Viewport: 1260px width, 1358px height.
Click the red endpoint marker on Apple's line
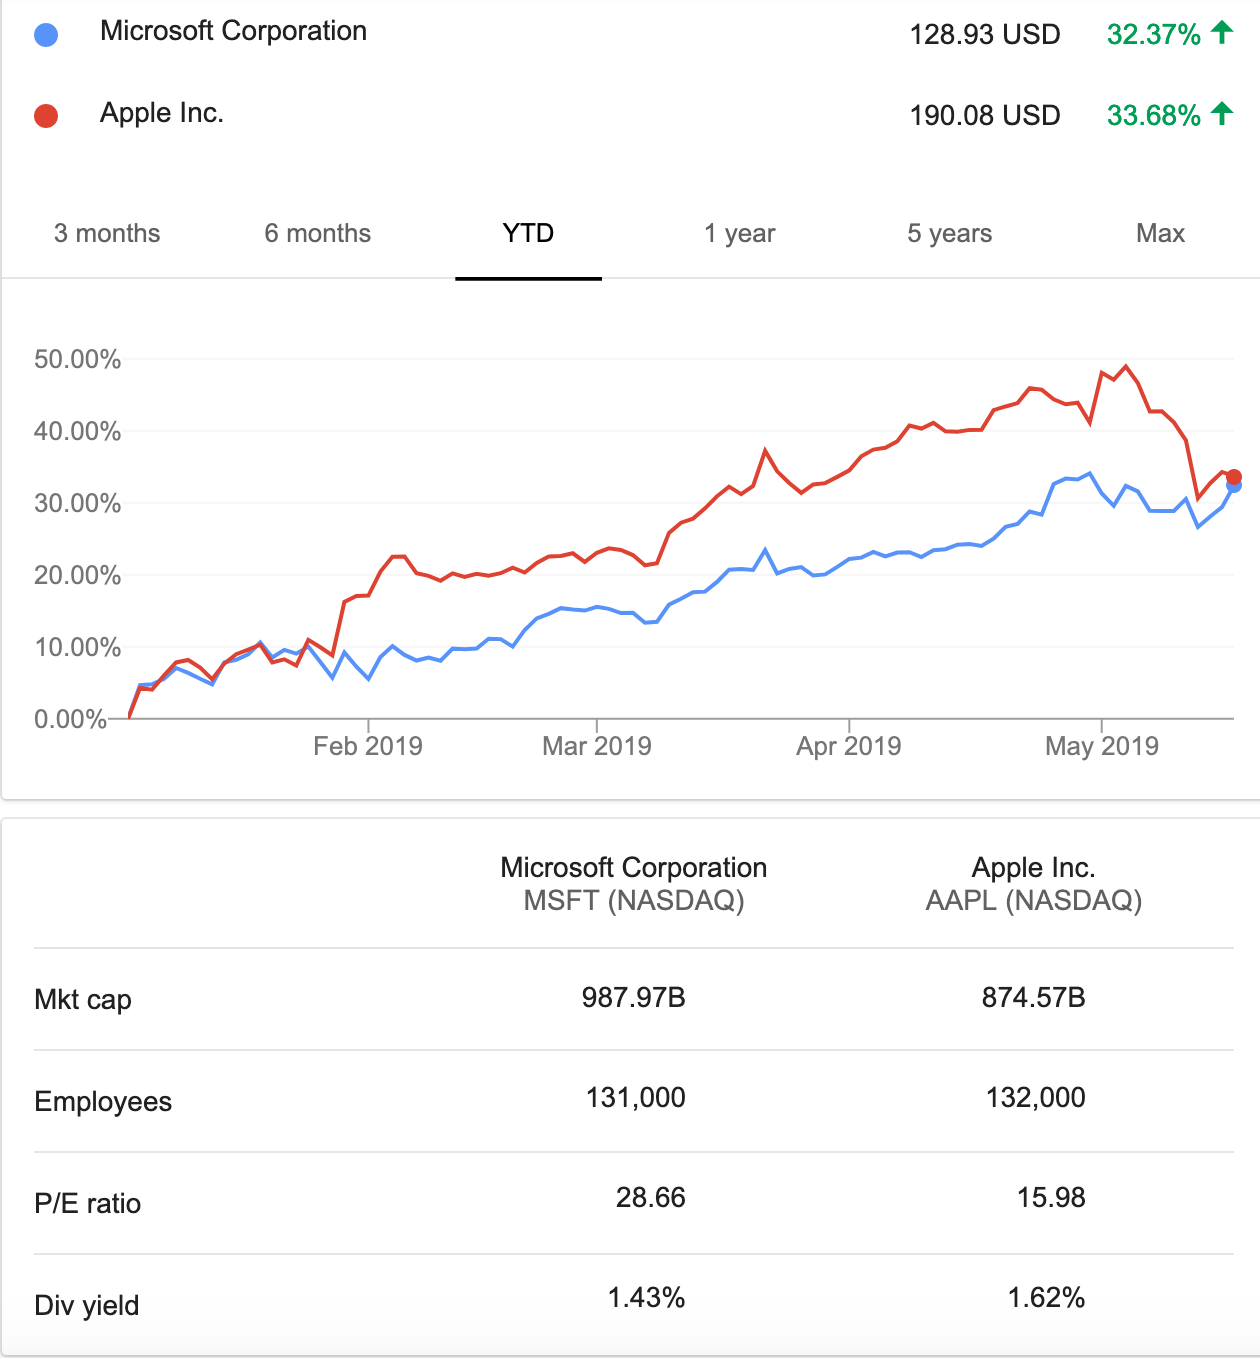click(x=1234, y=477)
